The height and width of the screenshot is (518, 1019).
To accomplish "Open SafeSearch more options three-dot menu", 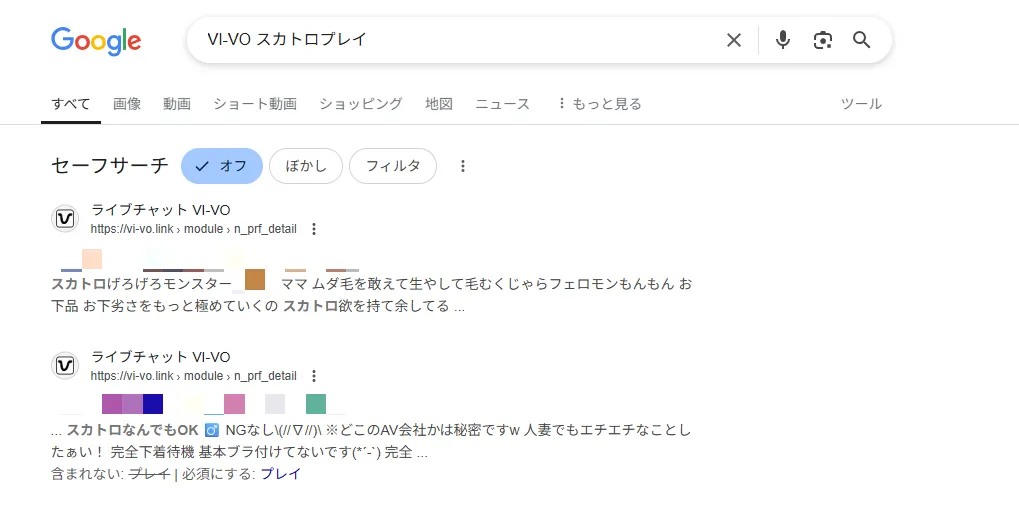I will 463,166.
